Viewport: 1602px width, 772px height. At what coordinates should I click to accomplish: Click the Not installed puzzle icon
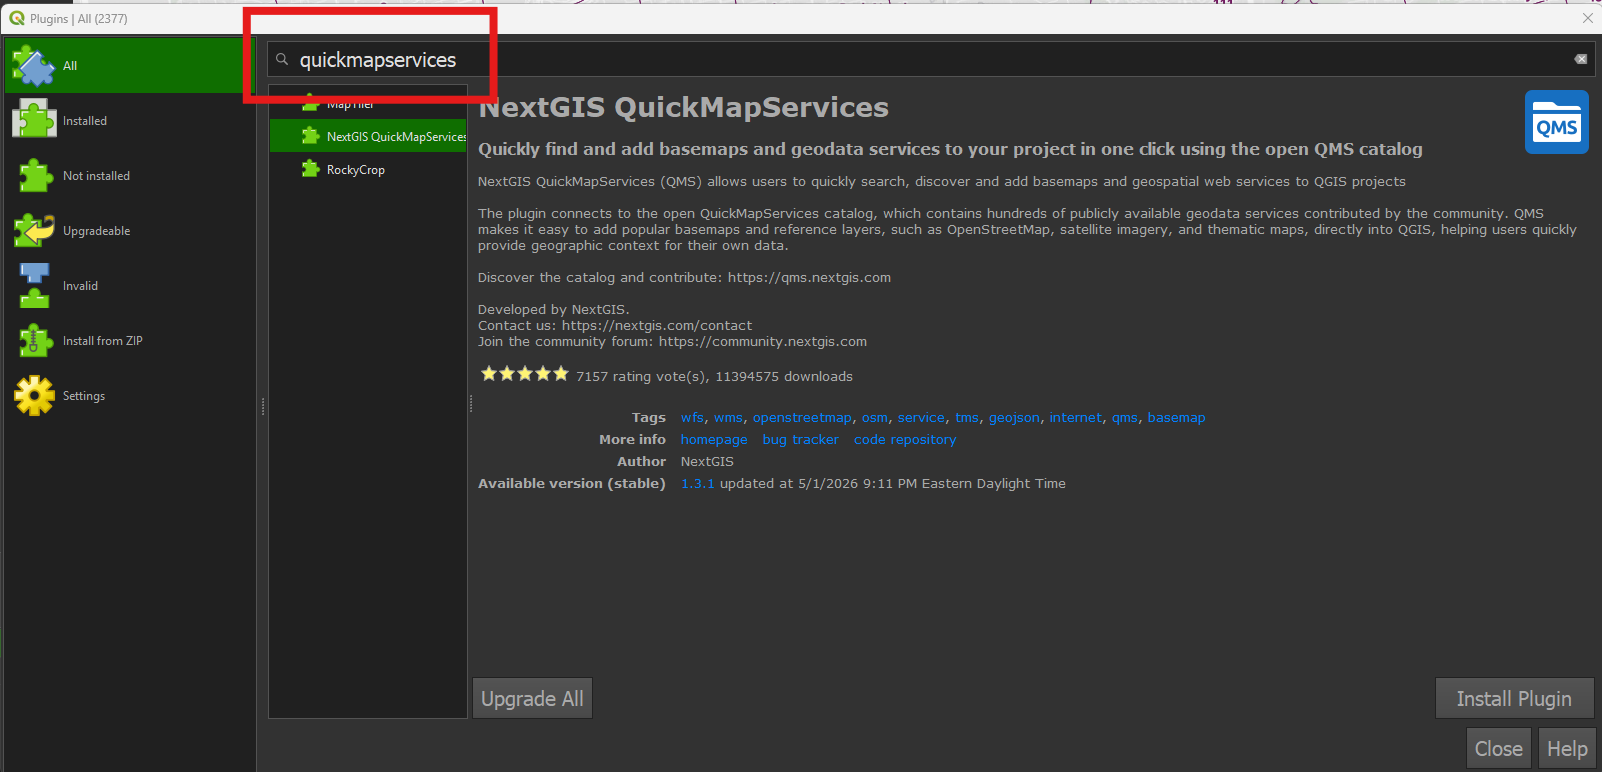click(35, 176)
